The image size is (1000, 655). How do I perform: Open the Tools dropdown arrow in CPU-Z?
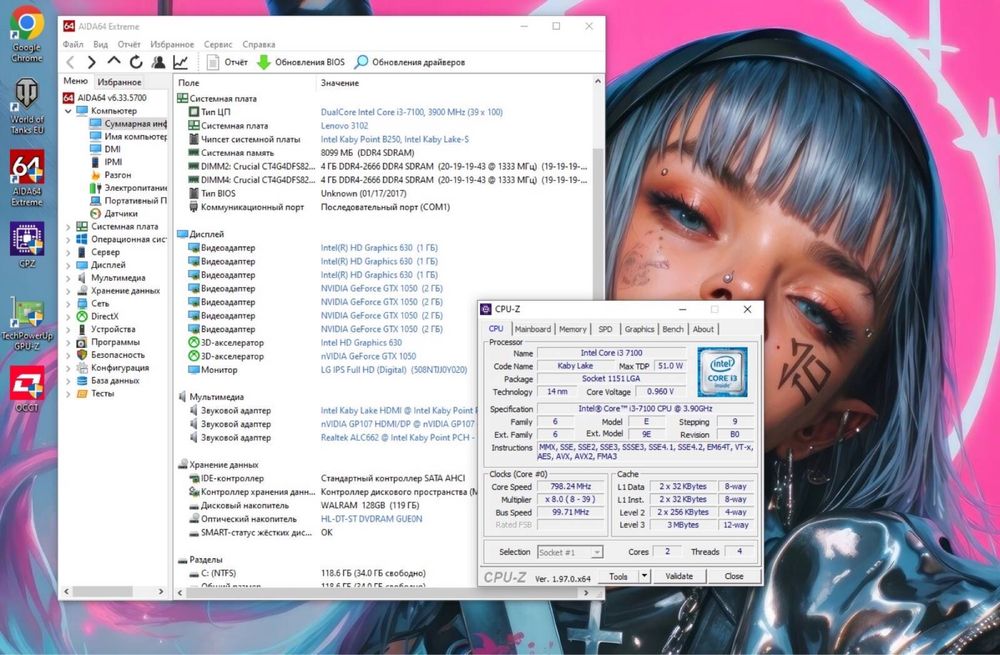click(x=644, y=576)
